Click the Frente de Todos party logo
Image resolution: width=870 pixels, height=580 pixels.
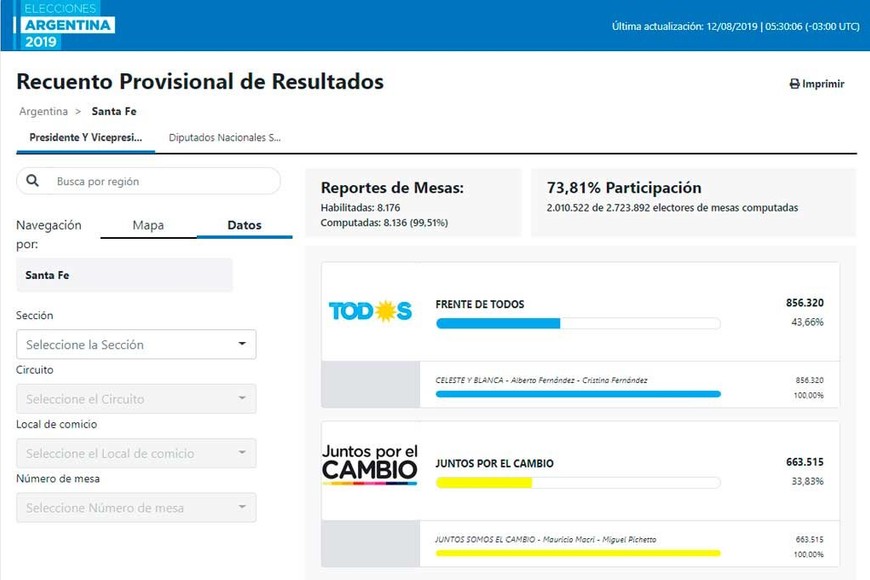(x=370, y=311)
